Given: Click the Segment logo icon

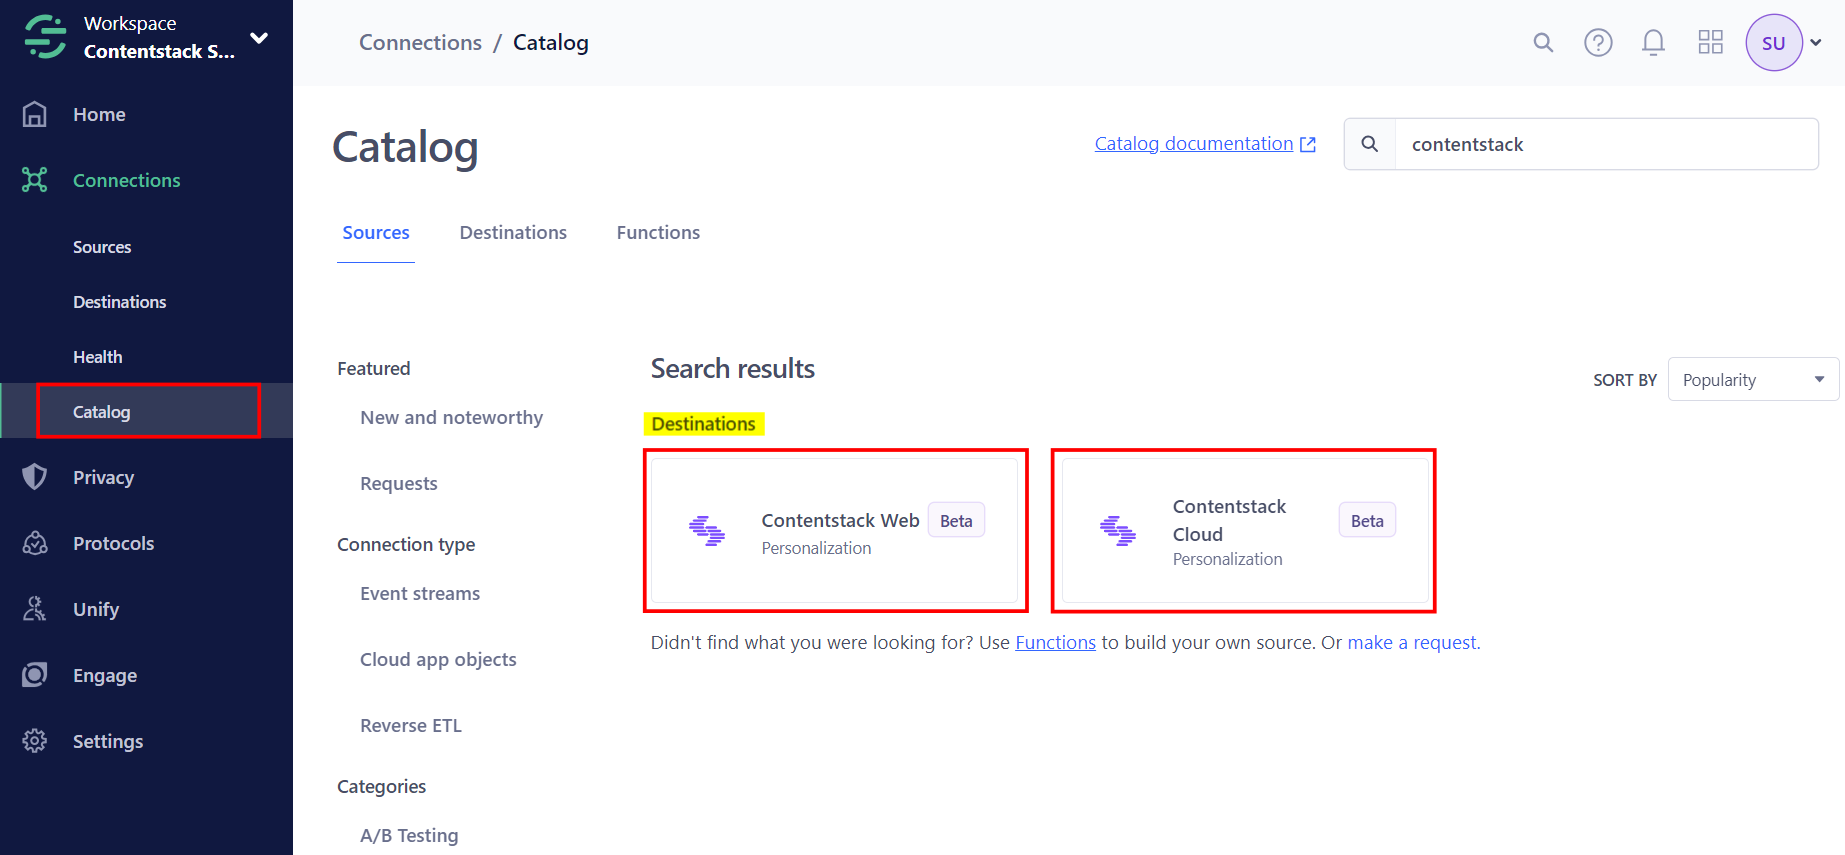Looking at the screenshot, I should pos(45,37).
